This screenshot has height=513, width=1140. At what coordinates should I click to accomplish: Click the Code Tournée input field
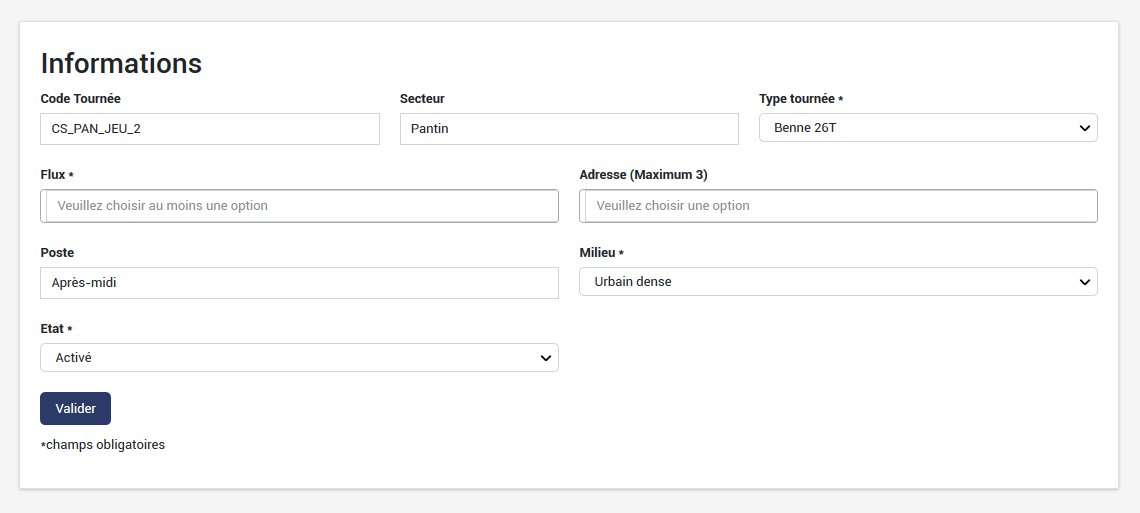pyautogui.click(x=210, y=129)
